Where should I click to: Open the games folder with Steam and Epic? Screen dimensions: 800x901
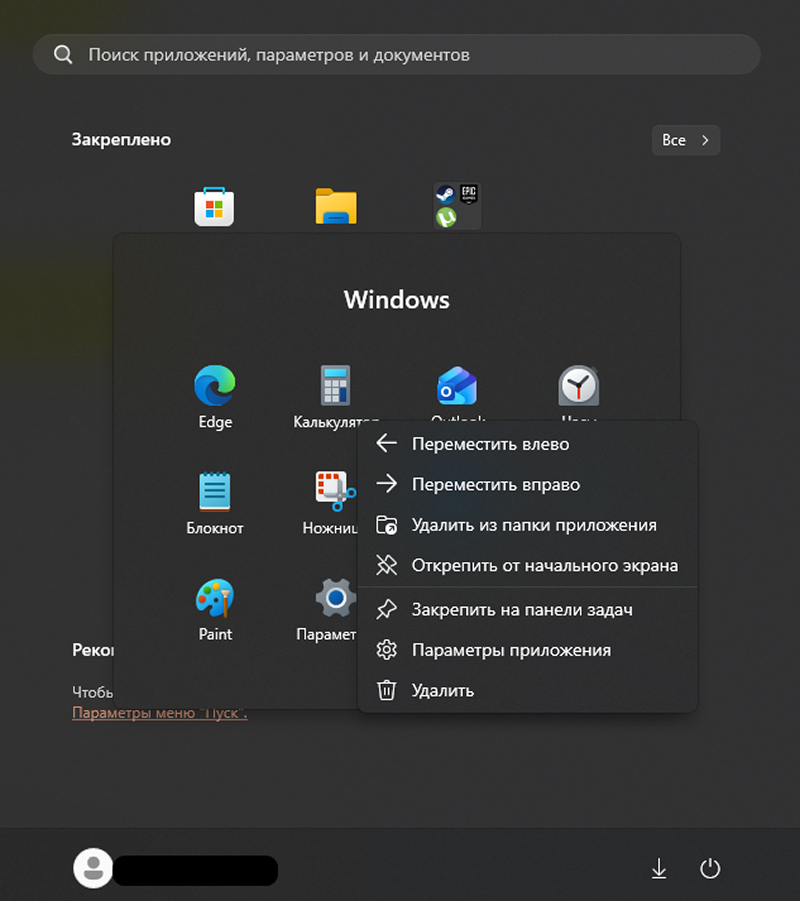point(457,206)
